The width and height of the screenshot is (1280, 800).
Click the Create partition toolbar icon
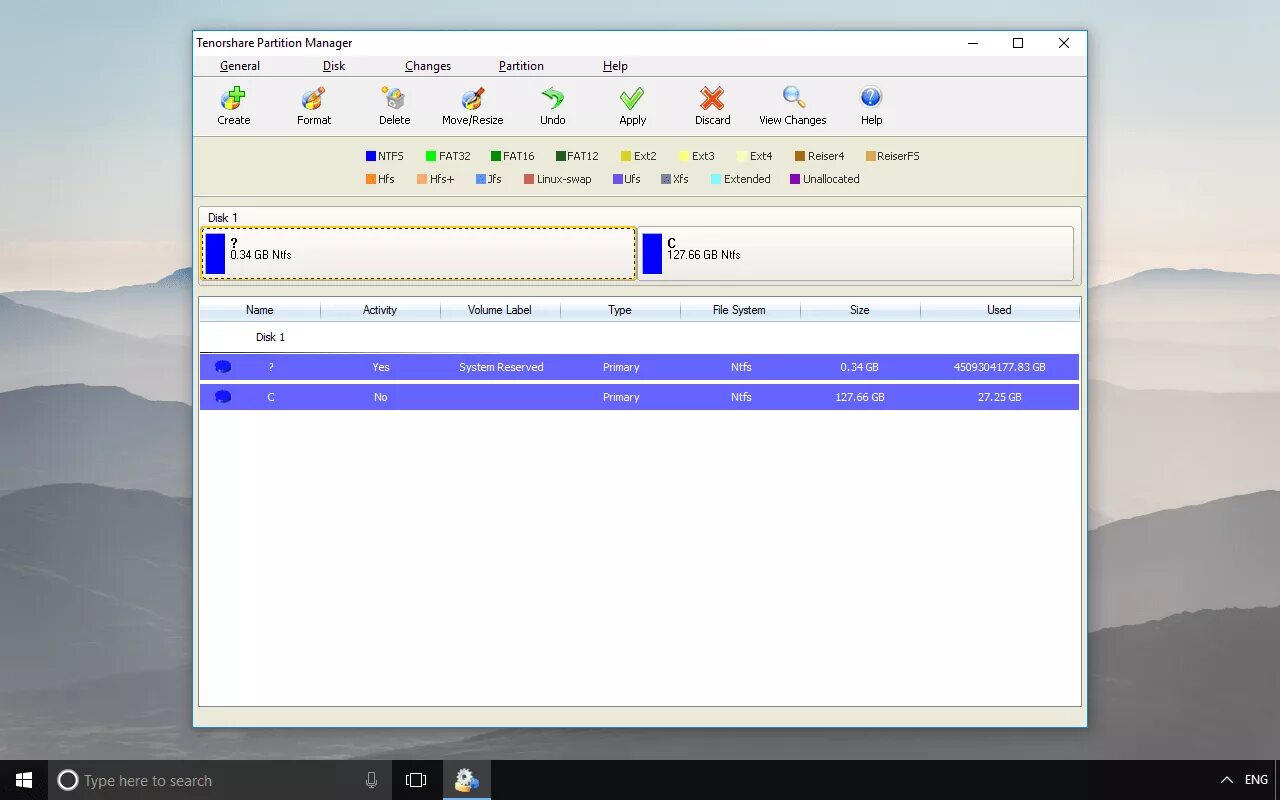233,98
